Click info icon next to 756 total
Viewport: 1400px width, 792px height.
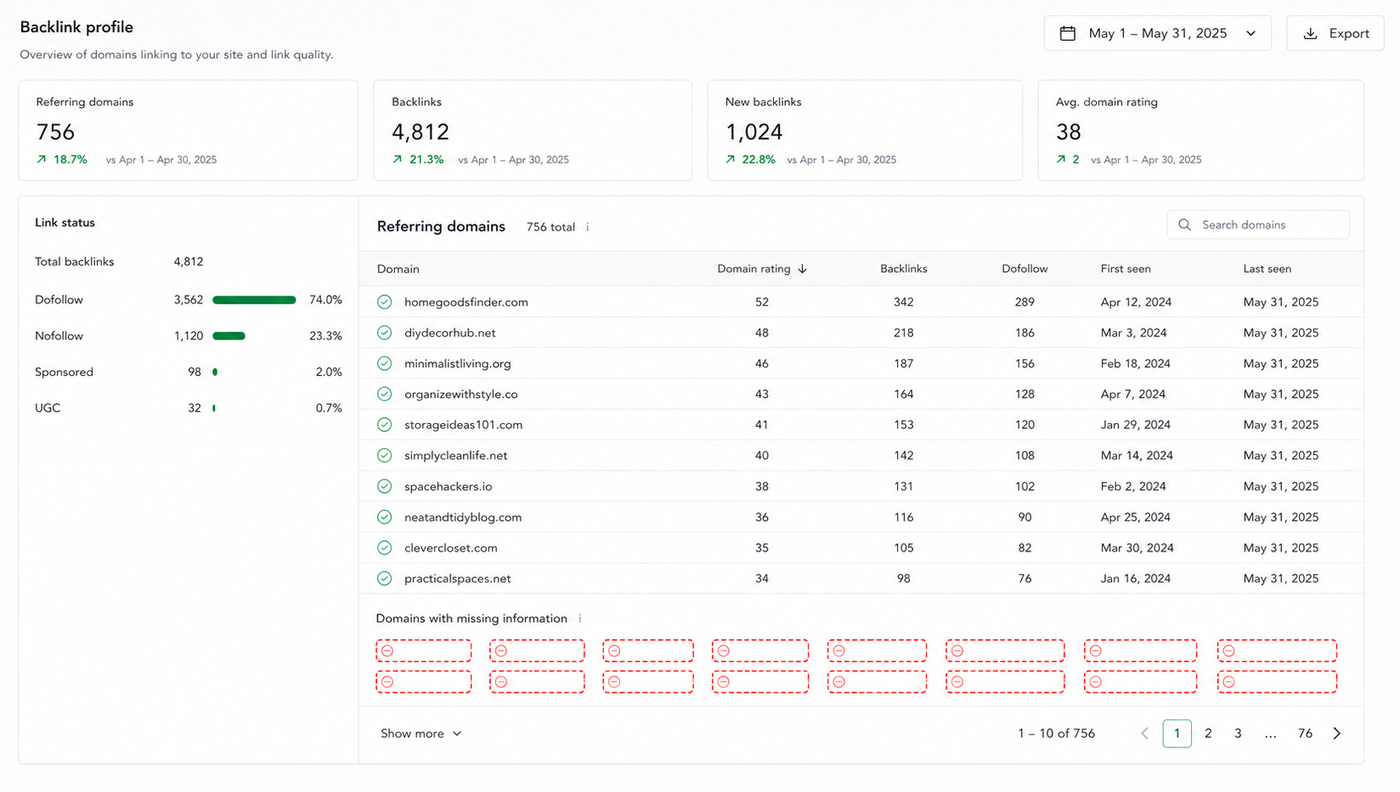(x=587, y=227)
